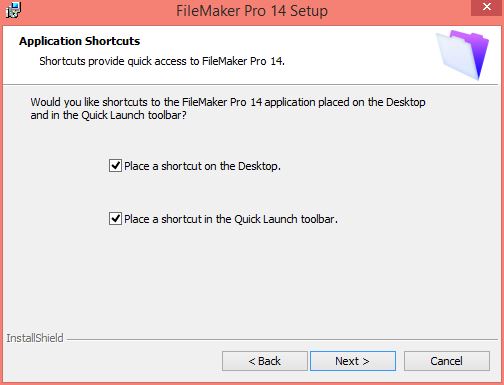Click the 'Place a shortcut on the Desktop' label
The width and height of the screenshot is (504, 385).
202,166
